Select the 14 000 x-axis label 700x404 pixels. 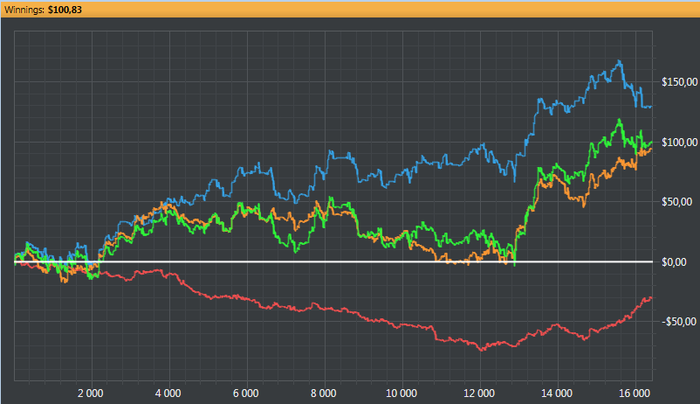tap(557, 393)
